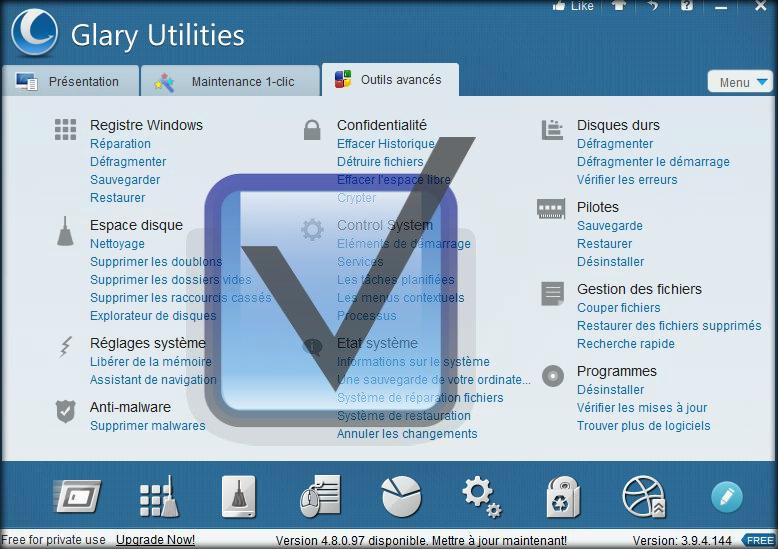Screen dimensions: 778x549
Task: Click Désinstaller under Programmes
Action: click(x=611, y=390)
